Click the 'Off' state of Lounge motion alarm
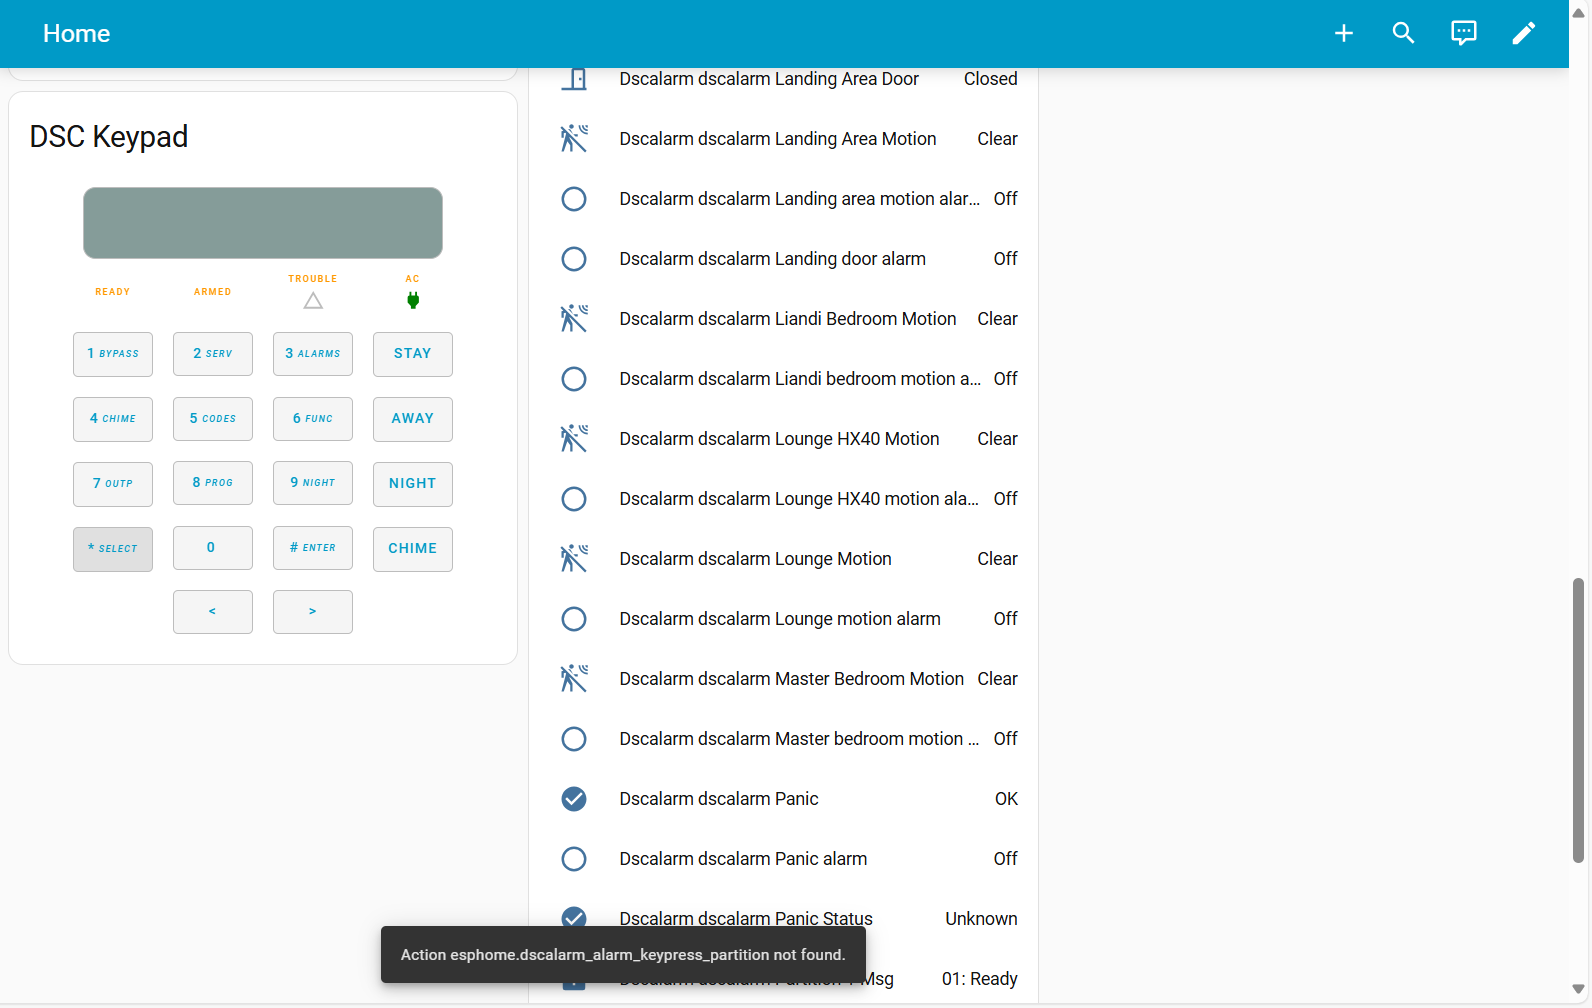 click(x=1005, y=619)
